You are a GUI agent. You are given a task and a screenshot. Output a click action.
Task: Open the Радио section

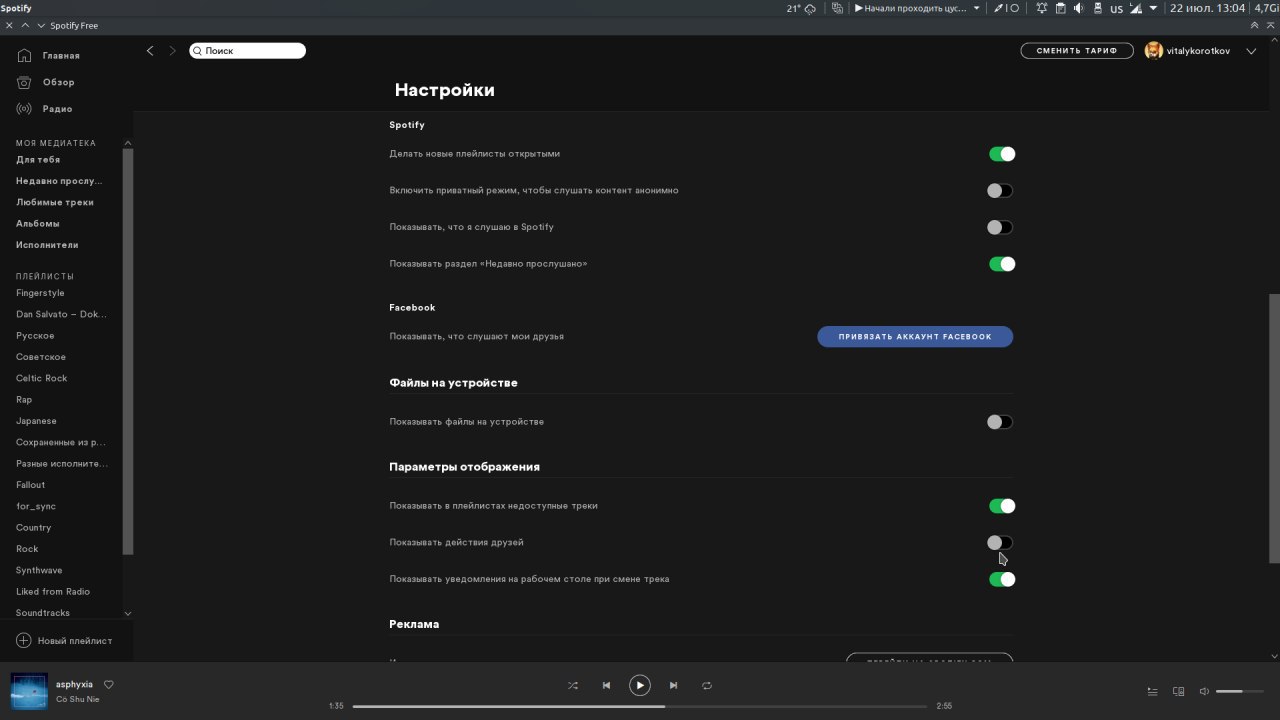tap(45, 109)
